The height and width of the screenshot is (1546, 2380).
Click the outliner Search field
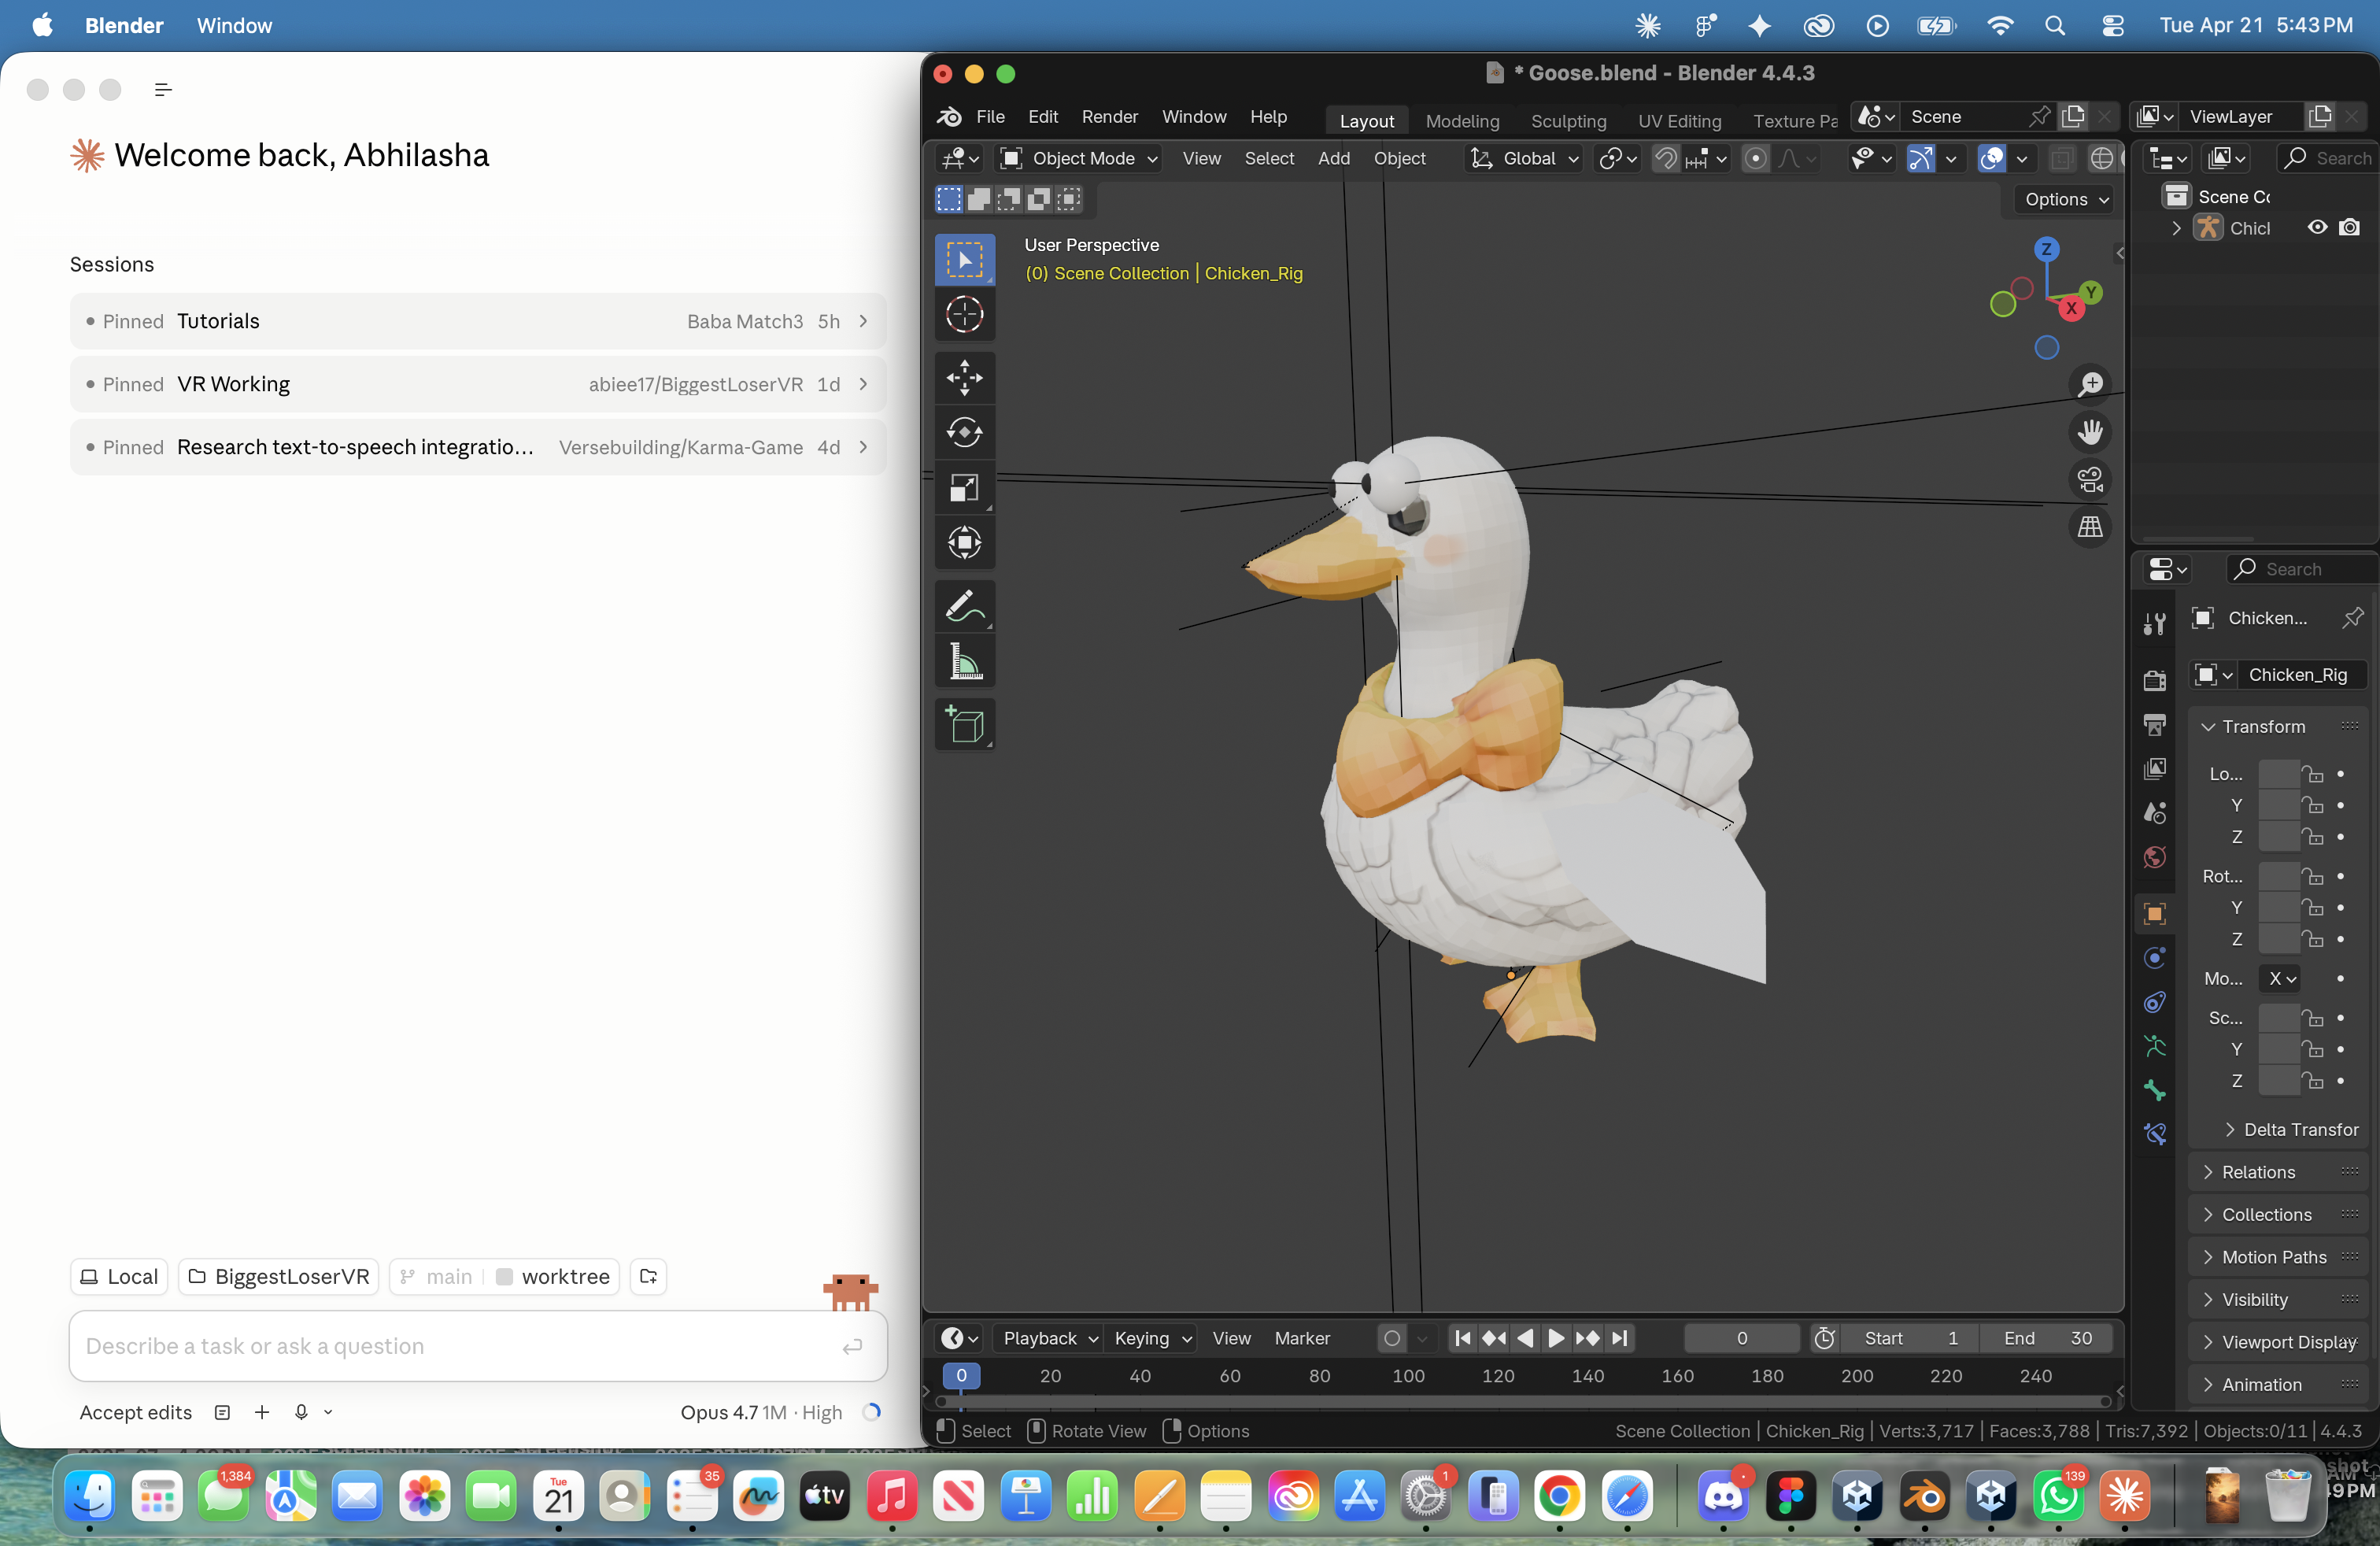click(2327, 158)
